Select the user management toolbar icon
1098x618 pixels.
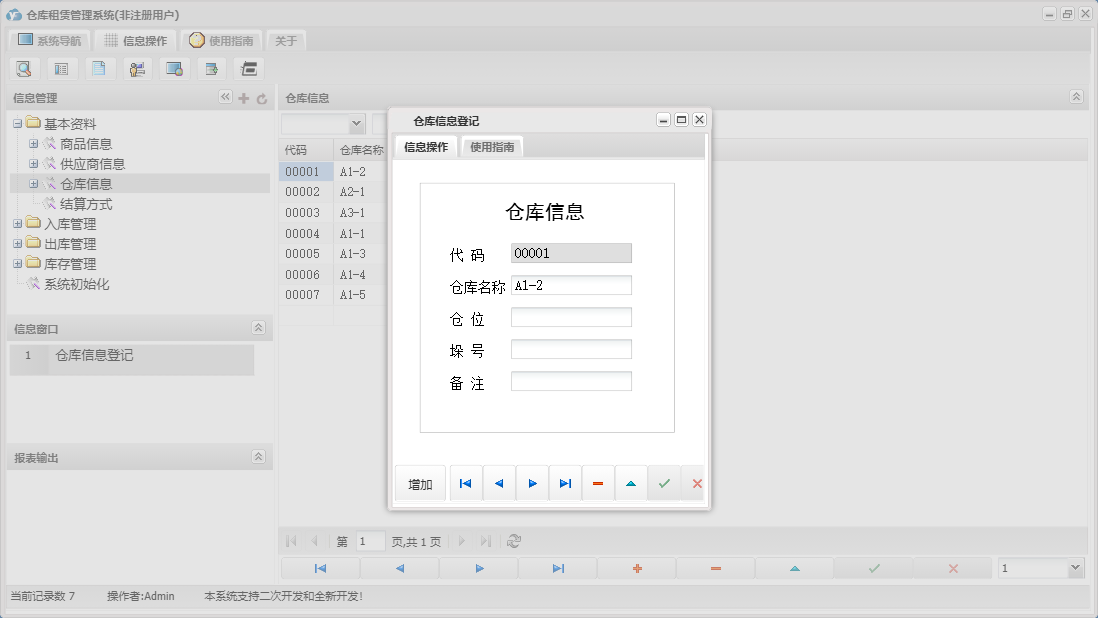[136, 68]
